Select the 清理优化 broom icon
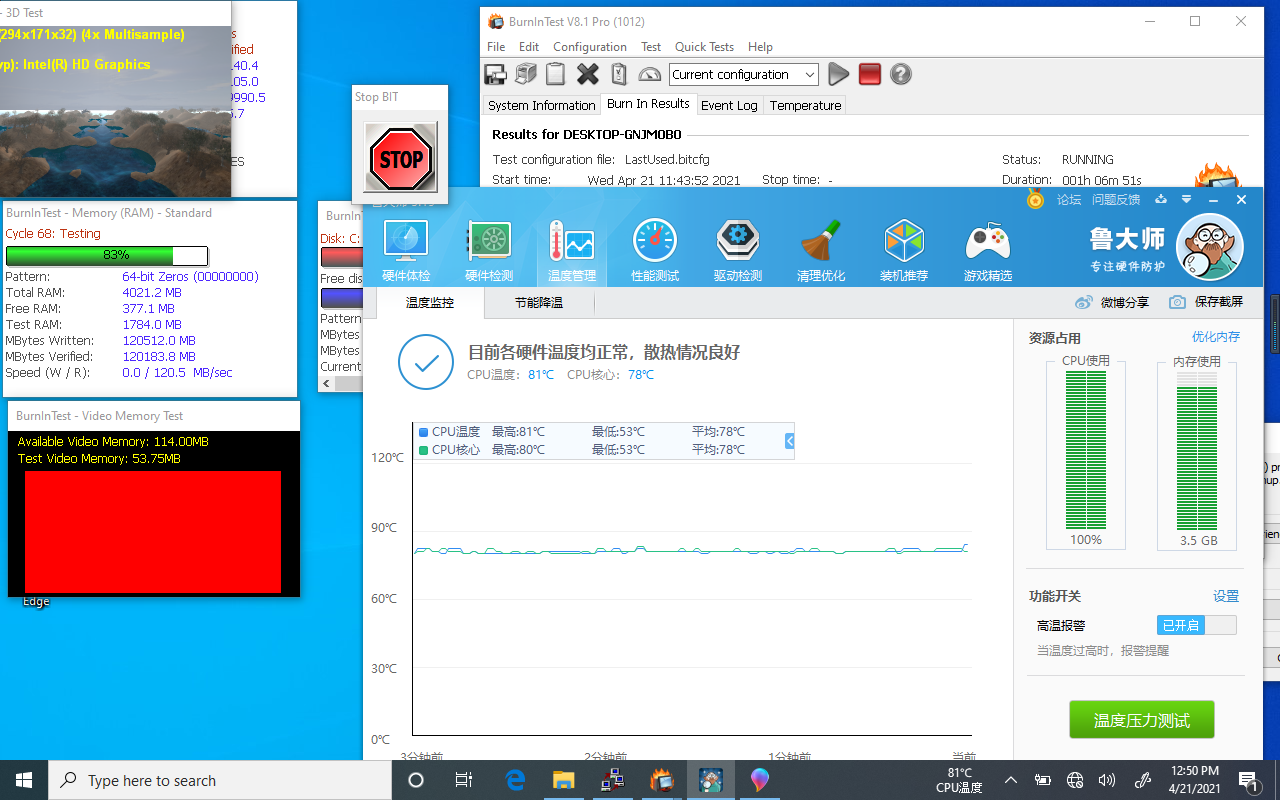 821,250
